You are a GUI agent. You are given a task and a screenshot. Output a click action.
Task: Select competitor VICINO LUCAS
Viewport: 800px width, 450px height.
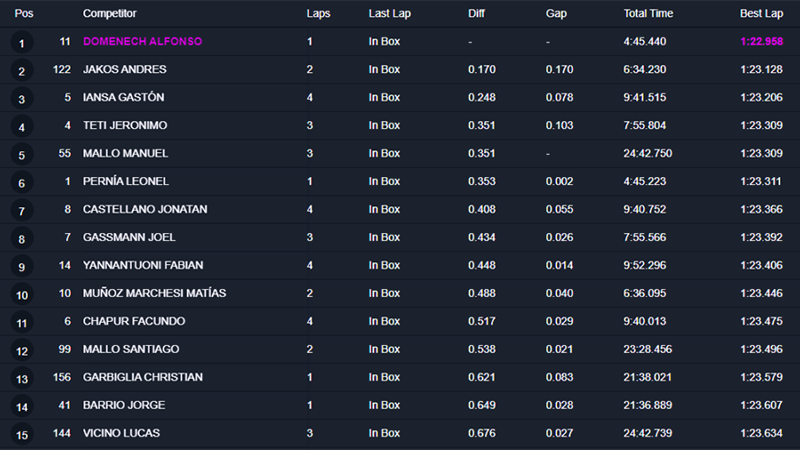pyautogui.click(x=121, y=434)
